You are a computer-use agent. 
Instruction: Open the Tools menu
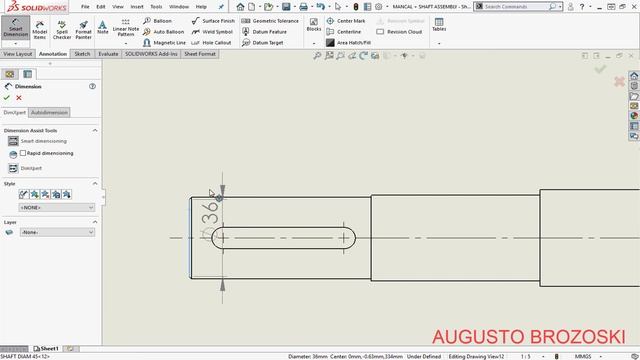click(x=156, y=7)
